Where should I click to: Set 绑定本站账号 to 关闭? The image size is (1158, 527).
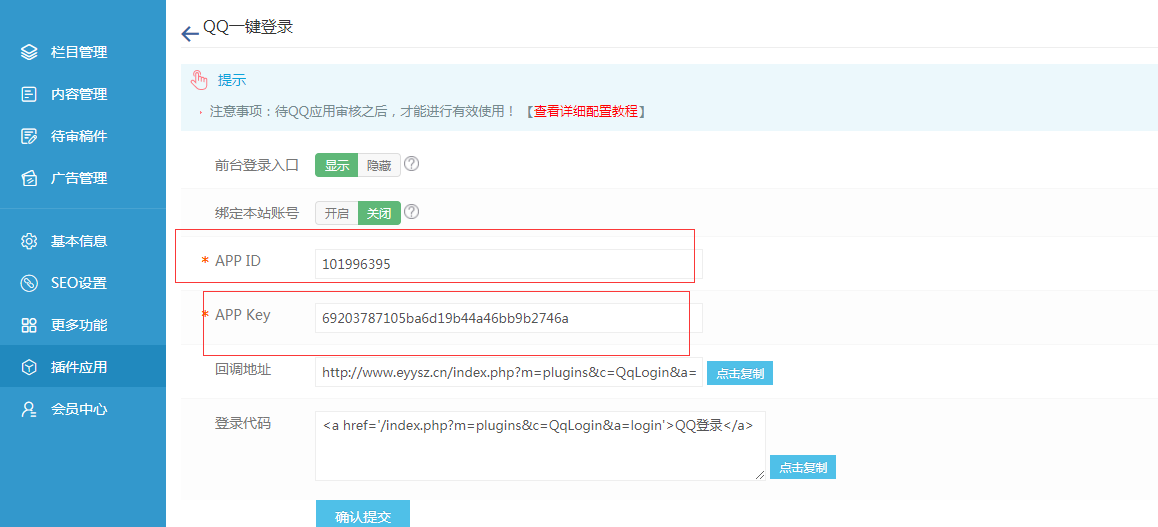pos(379,213)
